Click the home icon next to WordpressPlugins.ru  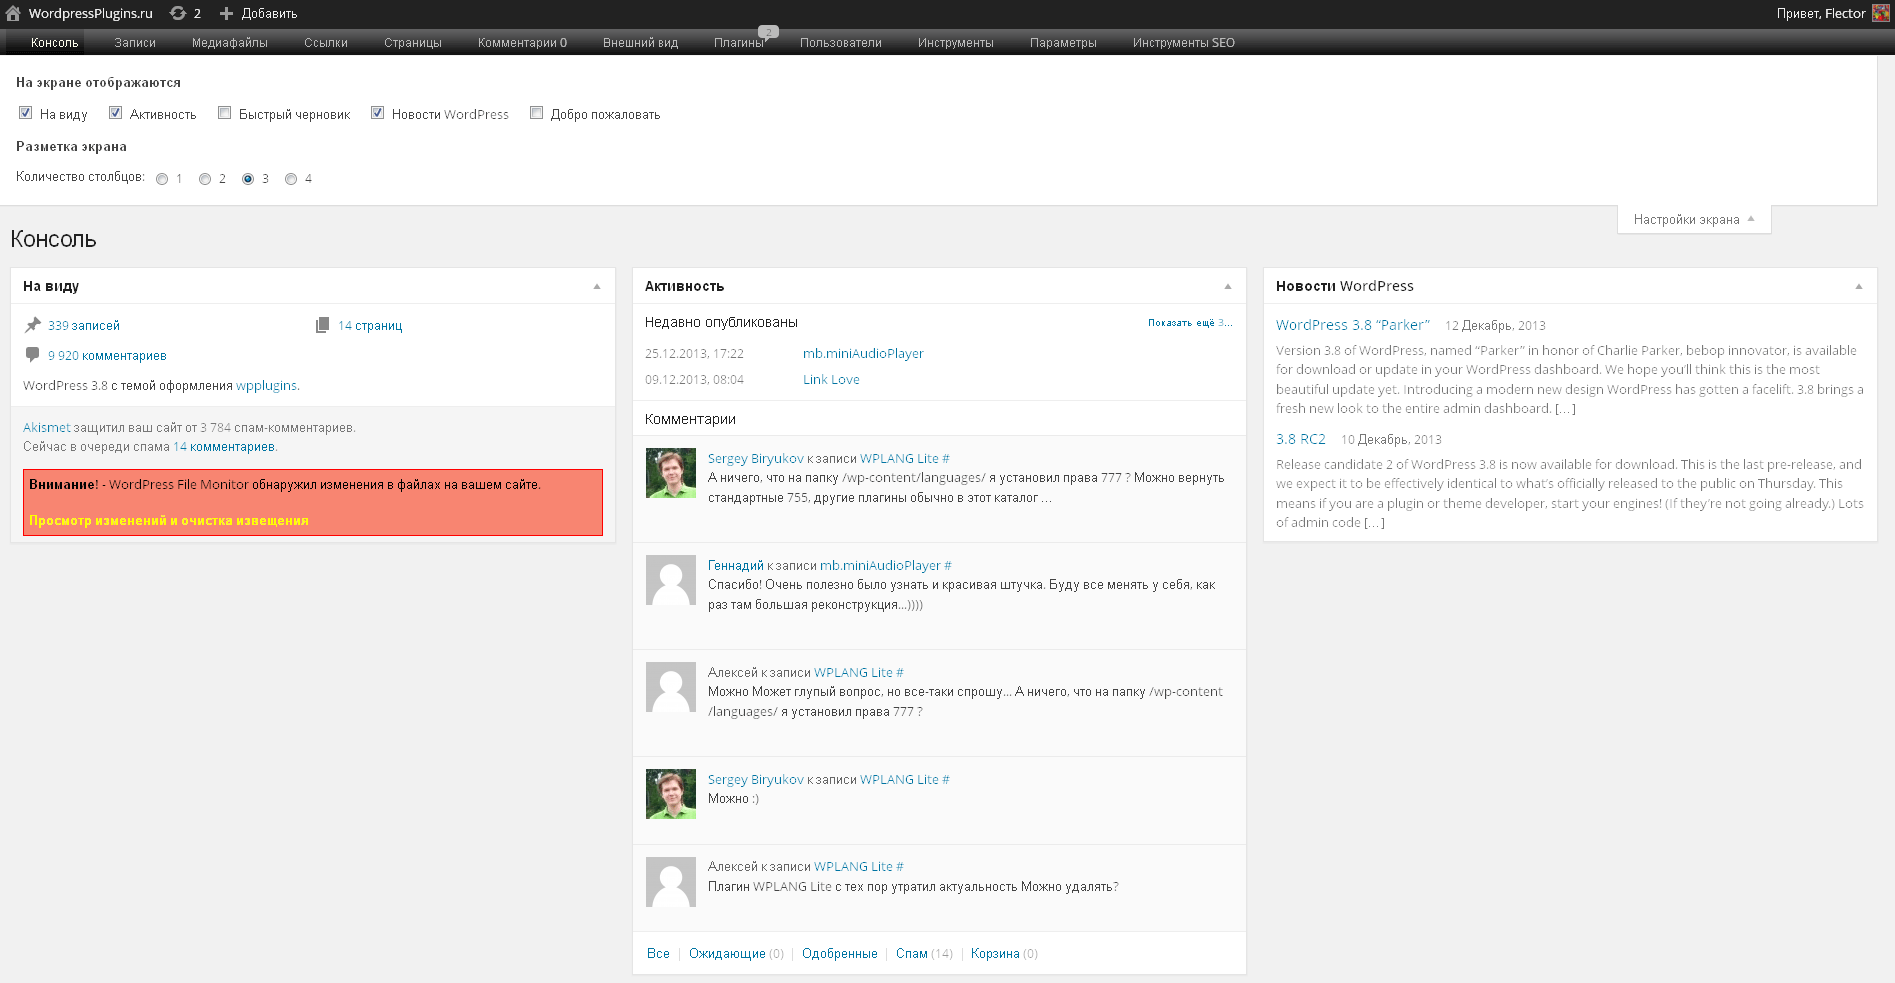point(13,13)
